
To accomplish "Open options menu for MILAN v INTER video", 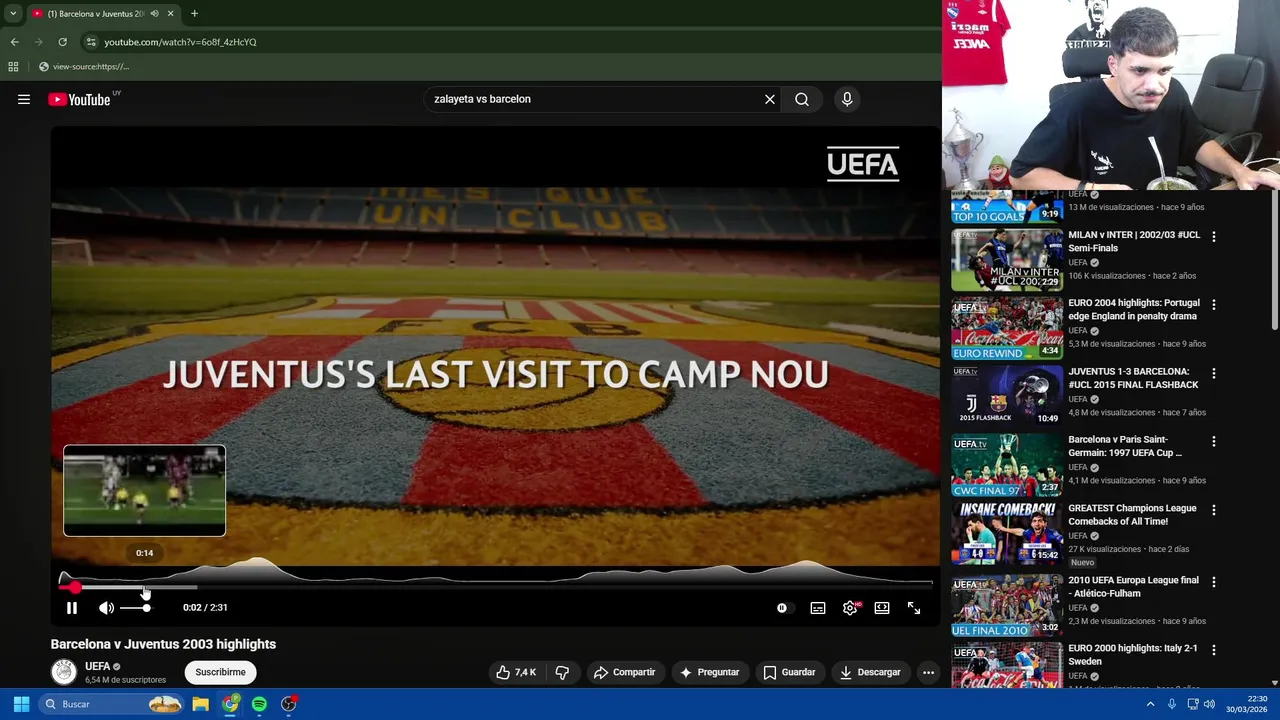I will point(1214,237).
